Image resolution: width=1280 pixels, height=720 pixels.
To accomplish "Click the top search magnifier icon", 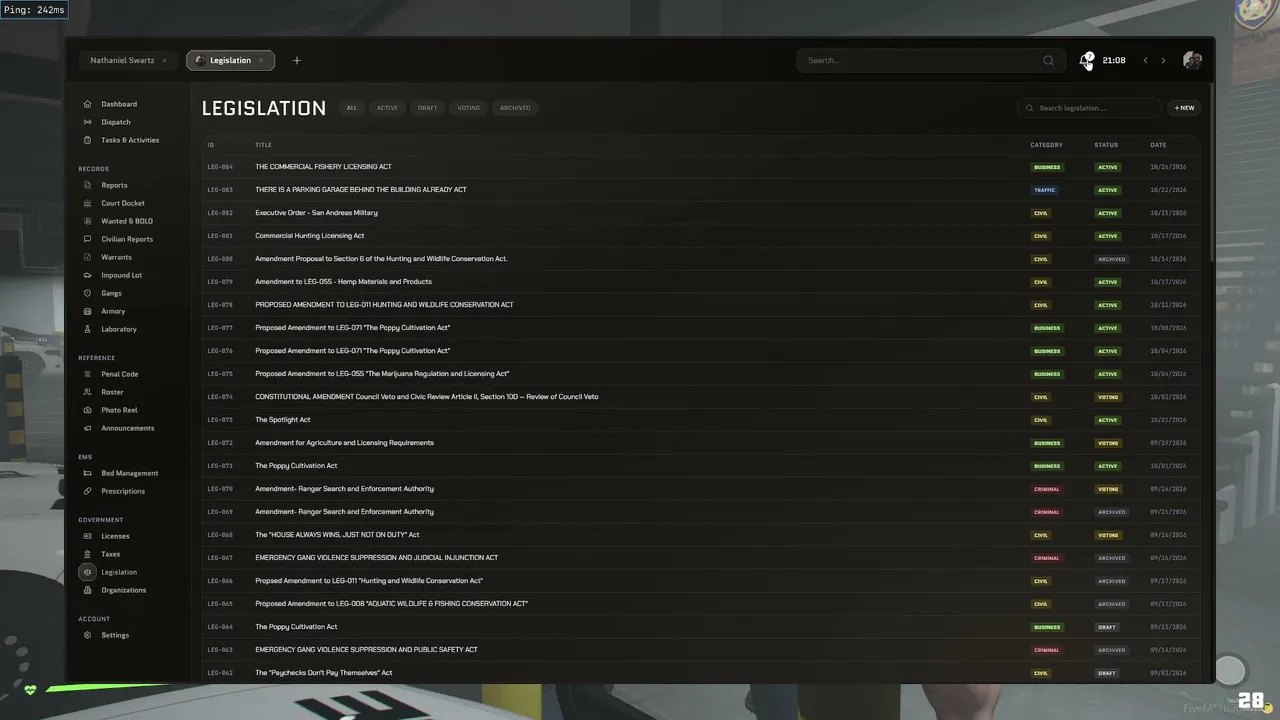I will click(x=1048, y=60).
